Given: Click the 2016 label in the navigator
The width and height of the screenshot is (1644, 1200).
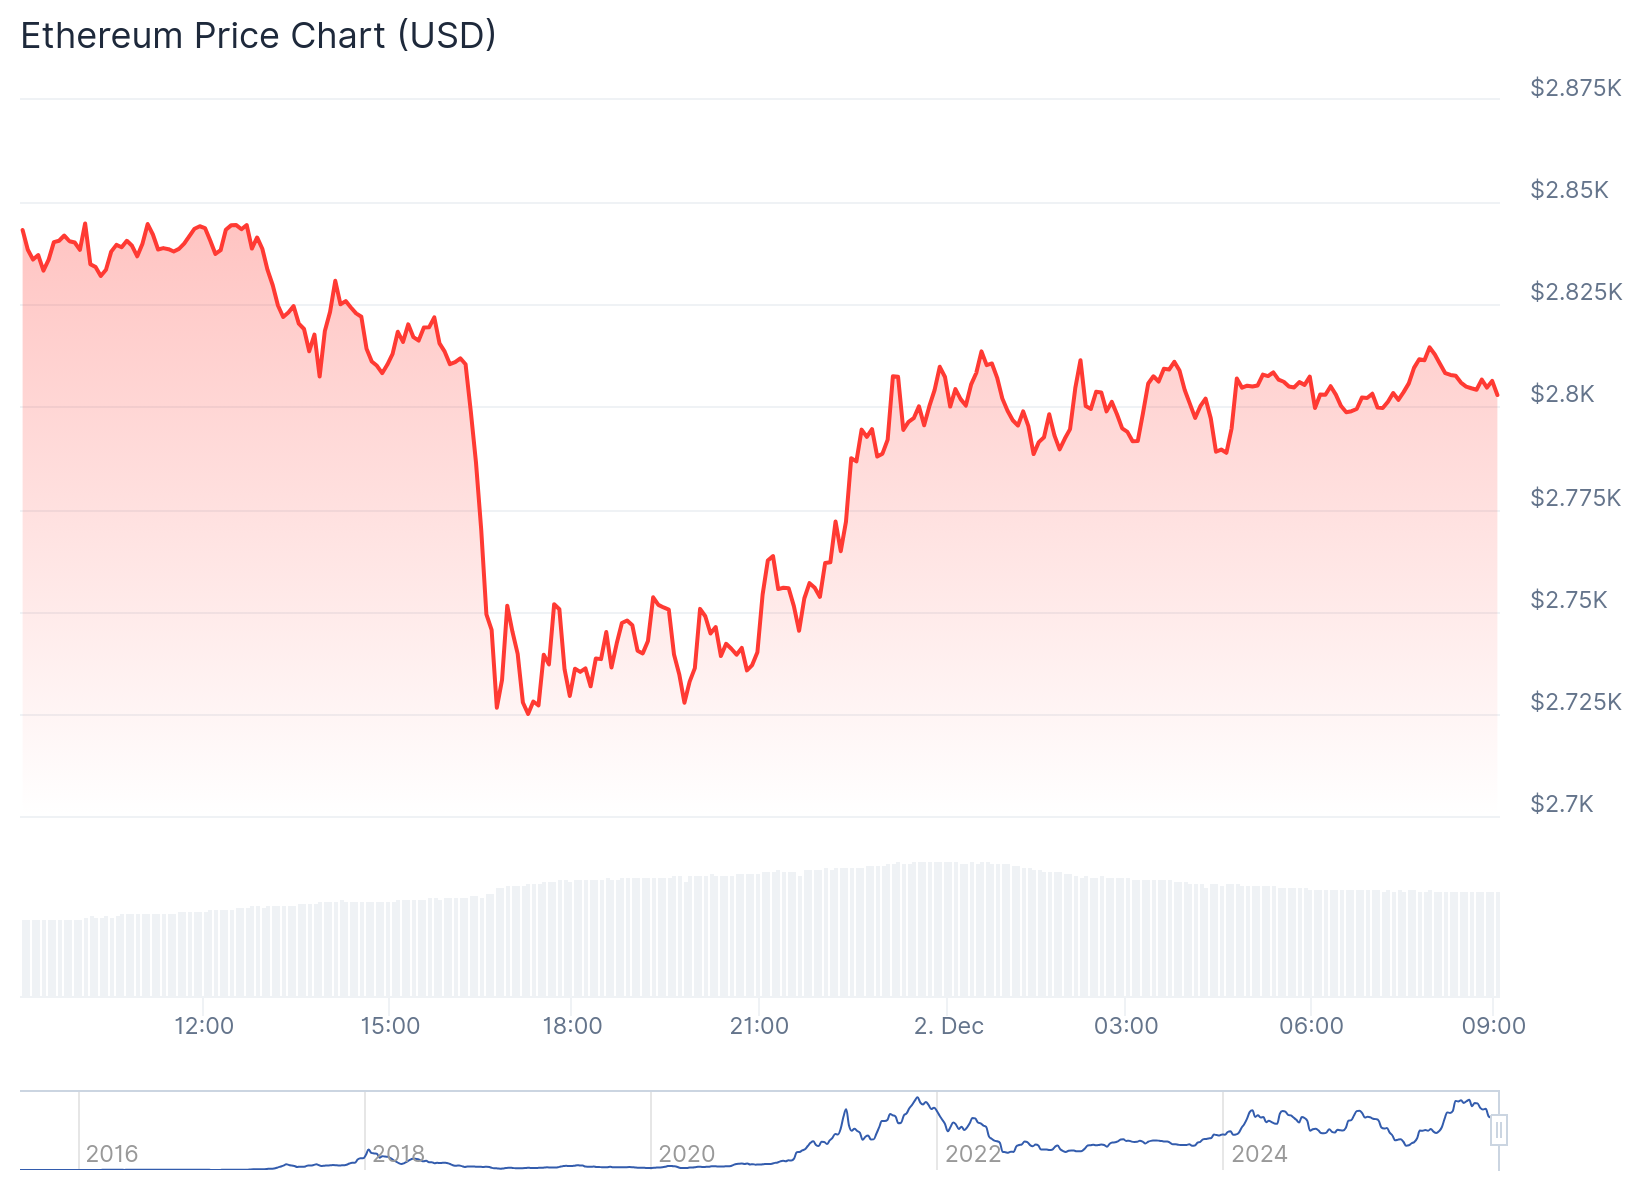Looking at the screenshot, I should point(112,1154).
